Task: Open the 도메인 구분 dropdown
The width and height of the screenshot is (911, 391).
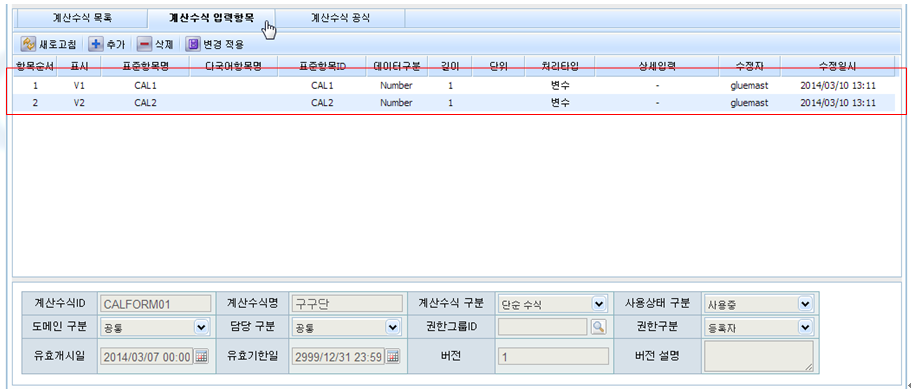Action: tap(202, 327)
